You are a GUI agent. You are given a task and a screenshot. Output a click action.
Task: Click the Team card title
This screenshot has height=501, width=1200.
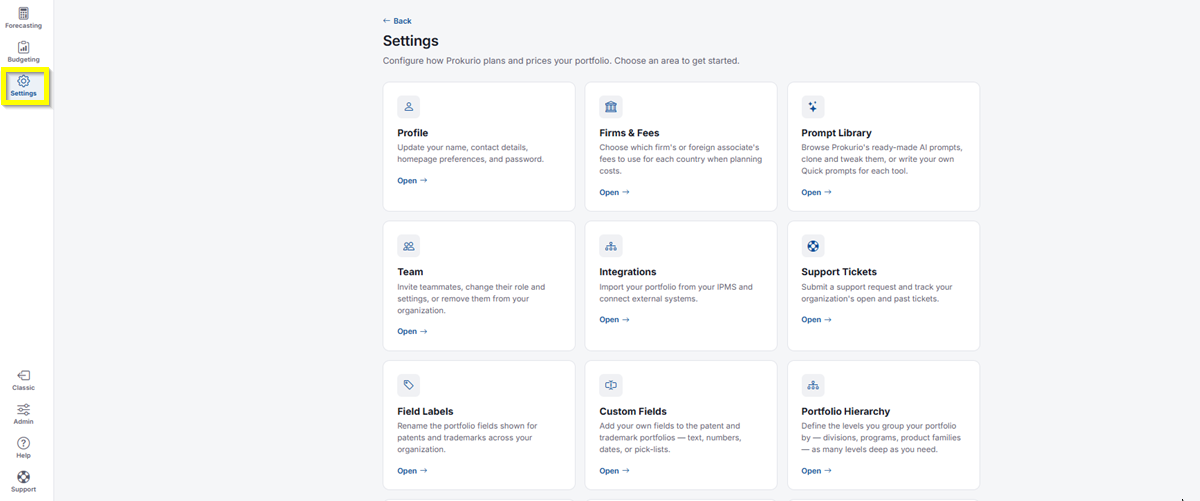point(410,272)
